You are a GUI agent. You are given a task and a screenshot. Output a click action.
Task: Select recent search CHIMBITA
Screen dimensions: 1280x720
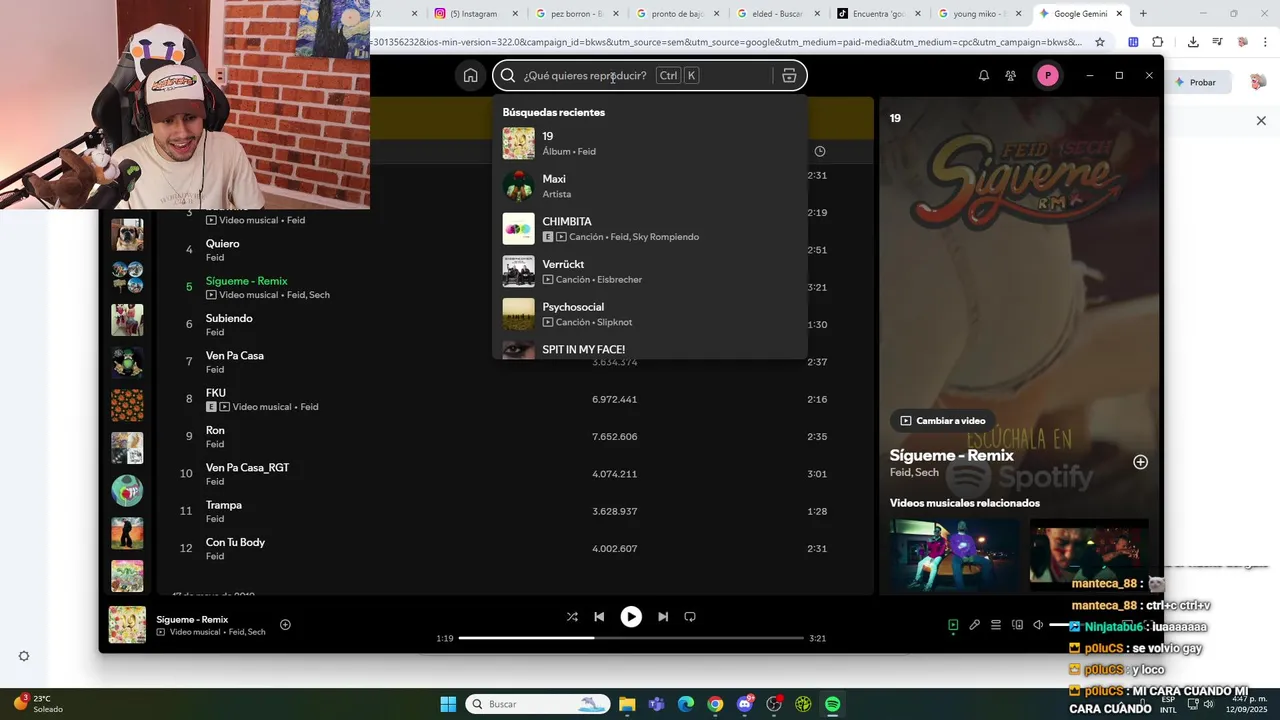pyautogui.click(x=650, y=229)
